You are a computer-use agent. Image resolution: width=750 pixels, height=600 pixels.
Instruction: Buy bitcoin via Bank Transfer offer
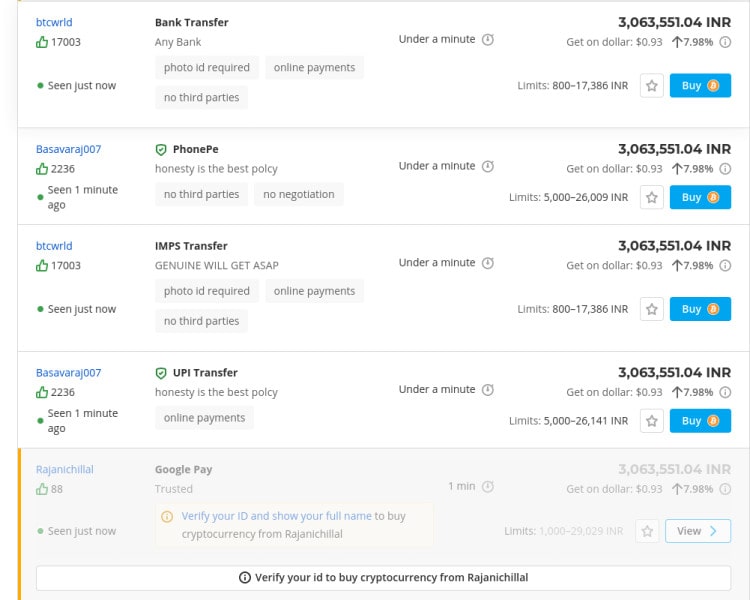(700, 86)
